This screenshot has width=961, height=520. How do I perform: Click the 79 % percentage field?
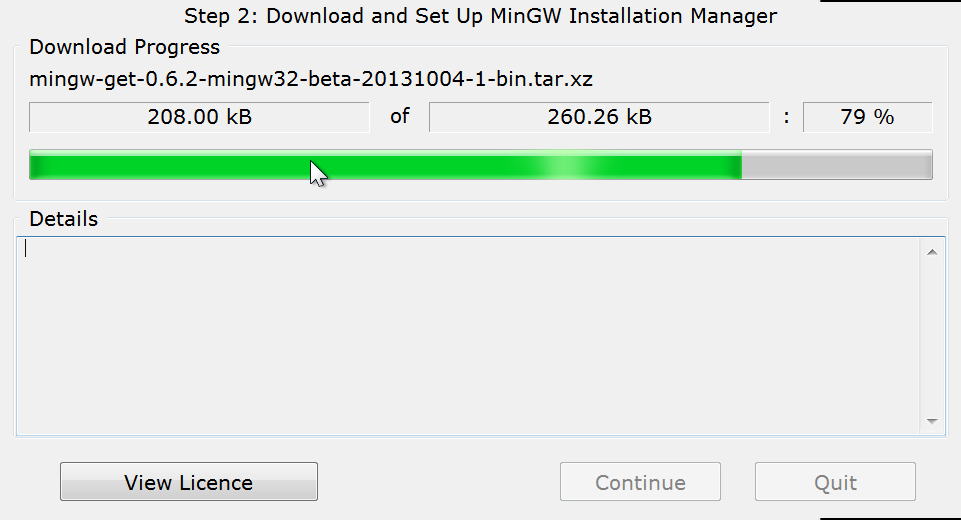point(867,117)
